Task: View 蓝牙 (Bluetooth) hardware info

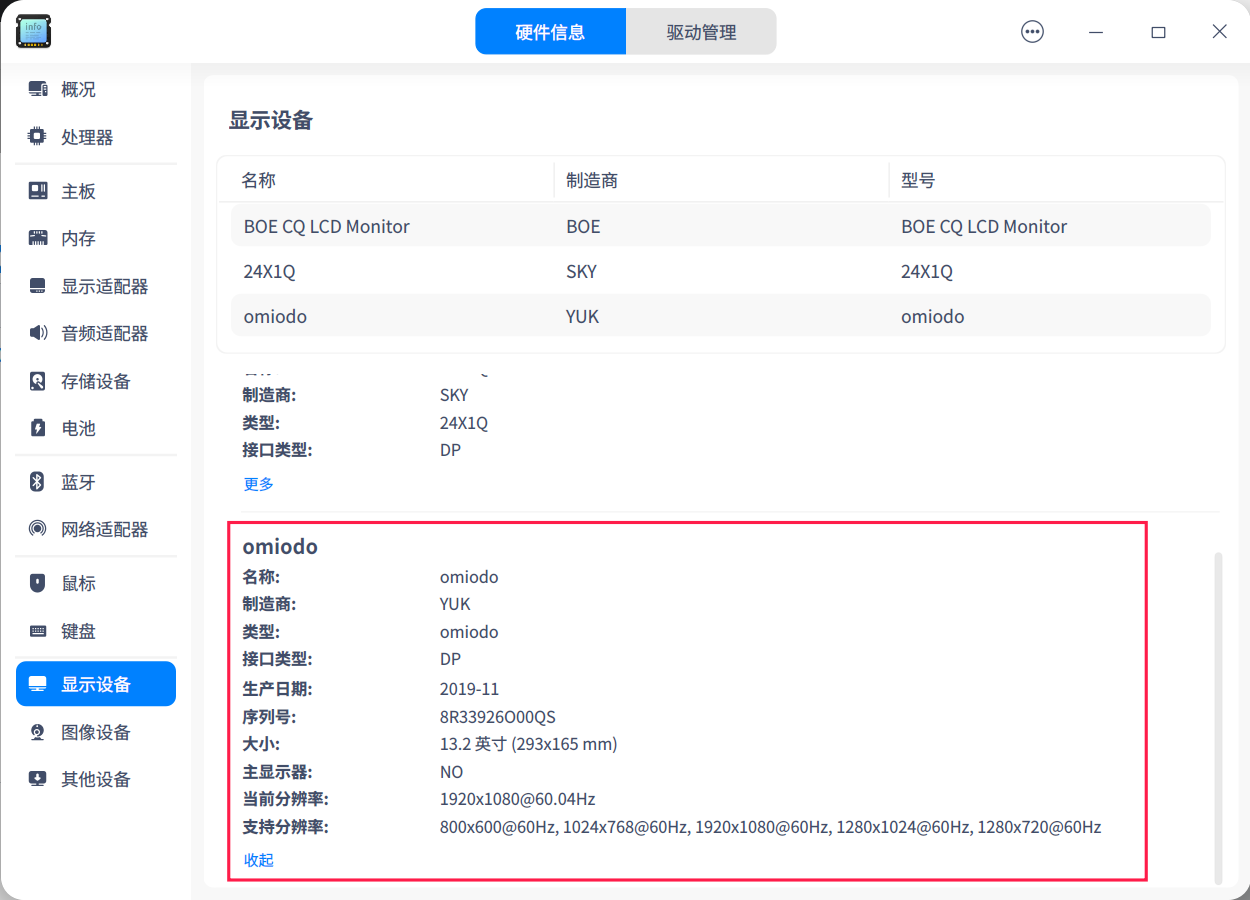Action: [73, 482]
